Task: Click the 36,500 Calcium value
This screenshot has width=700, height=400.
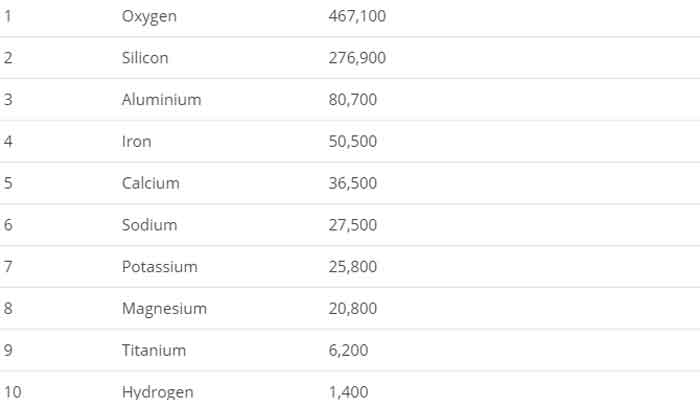Action: click(353, 183)
